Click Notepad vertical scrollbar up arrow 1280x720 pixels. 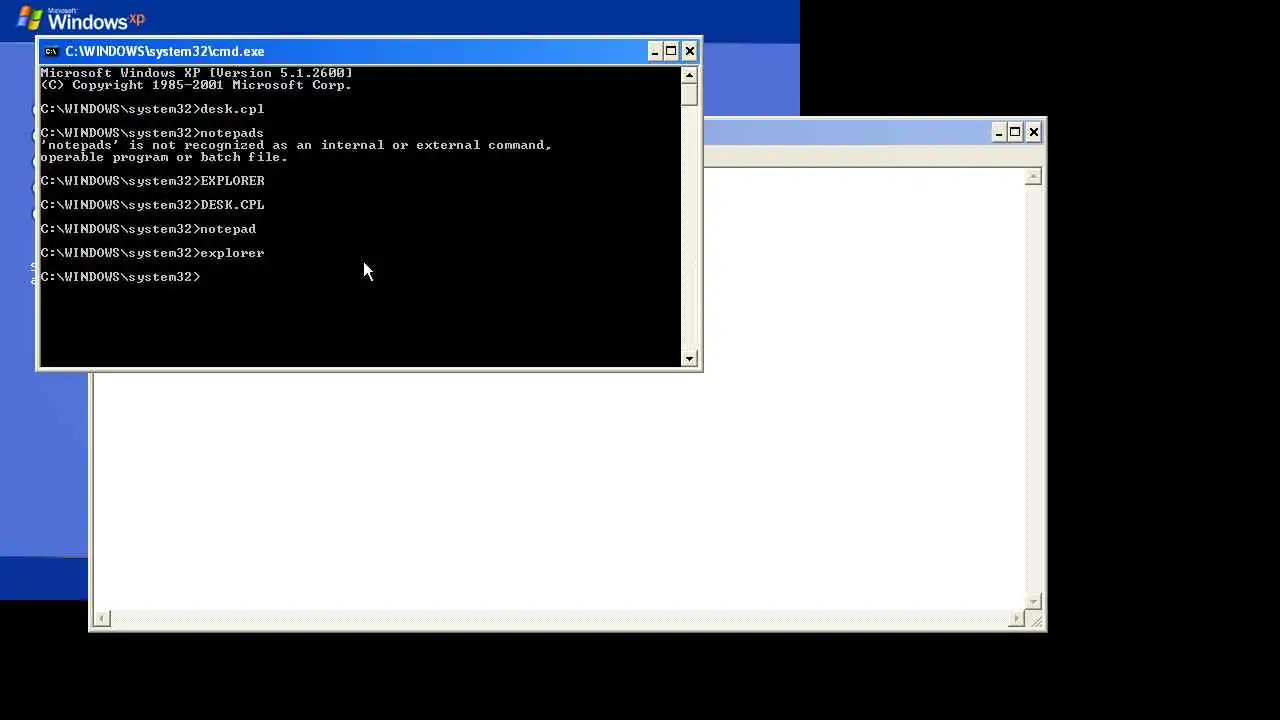pos(1034,177)
